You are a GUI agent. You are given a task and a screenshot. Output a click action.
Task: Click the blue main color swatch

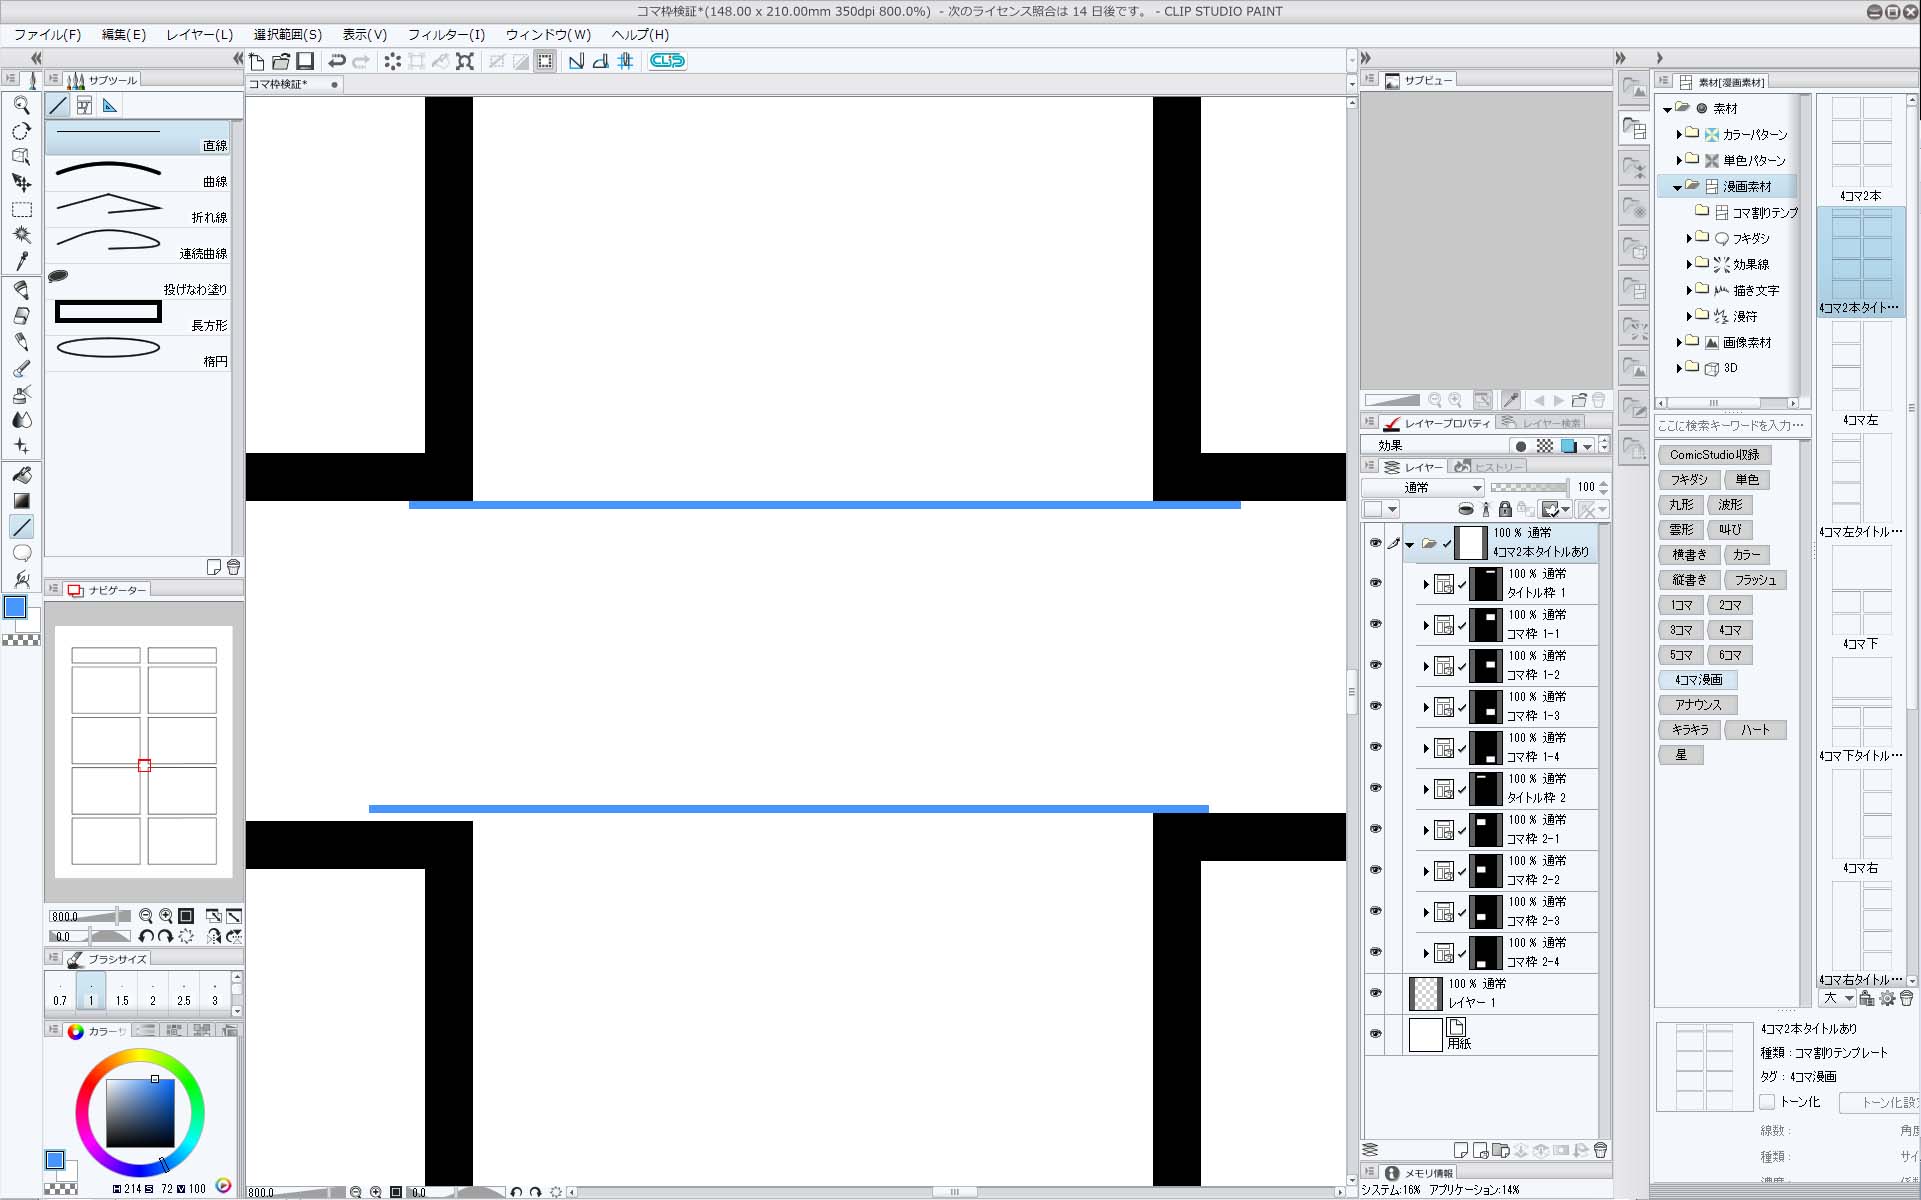point(15,607)
